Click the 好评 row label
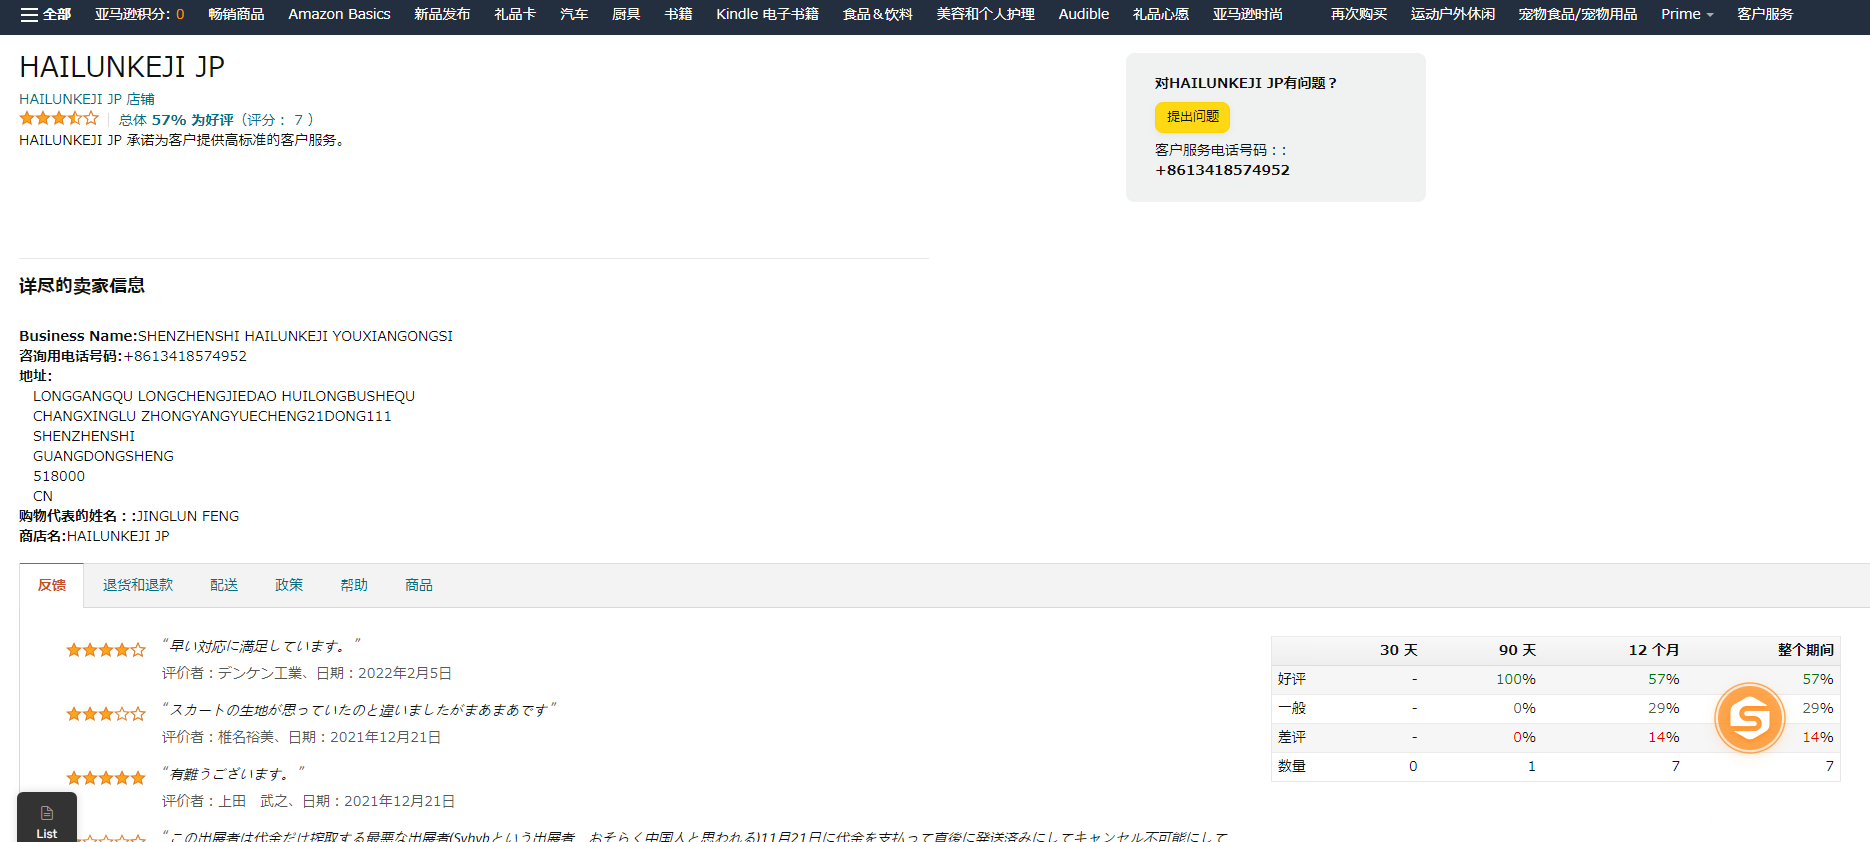1870x842 pixels. tap(1292, 679)
